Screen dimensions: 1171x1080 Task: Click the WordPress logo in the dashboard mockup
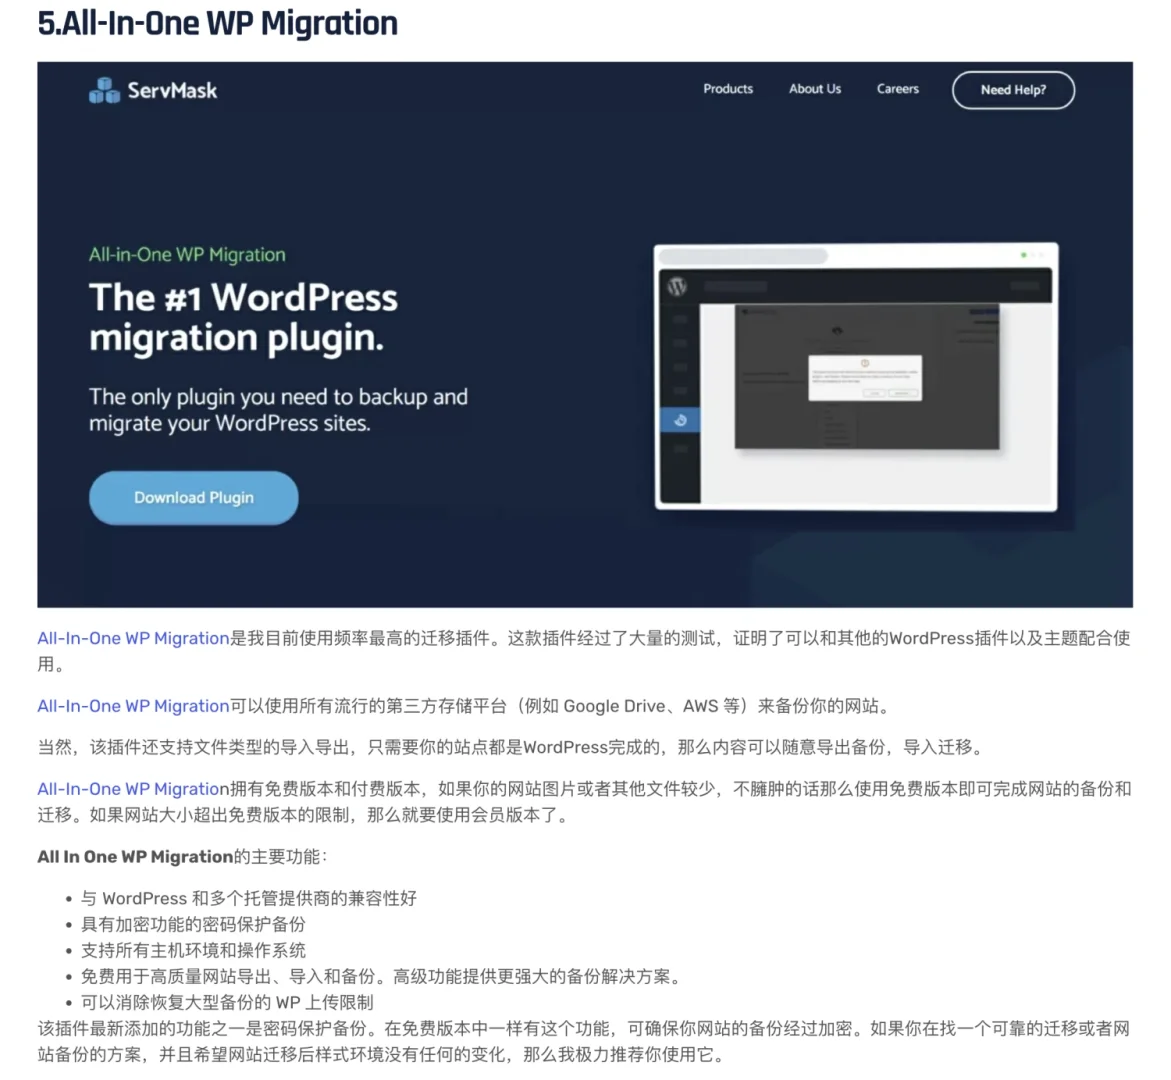click(677, 286)
